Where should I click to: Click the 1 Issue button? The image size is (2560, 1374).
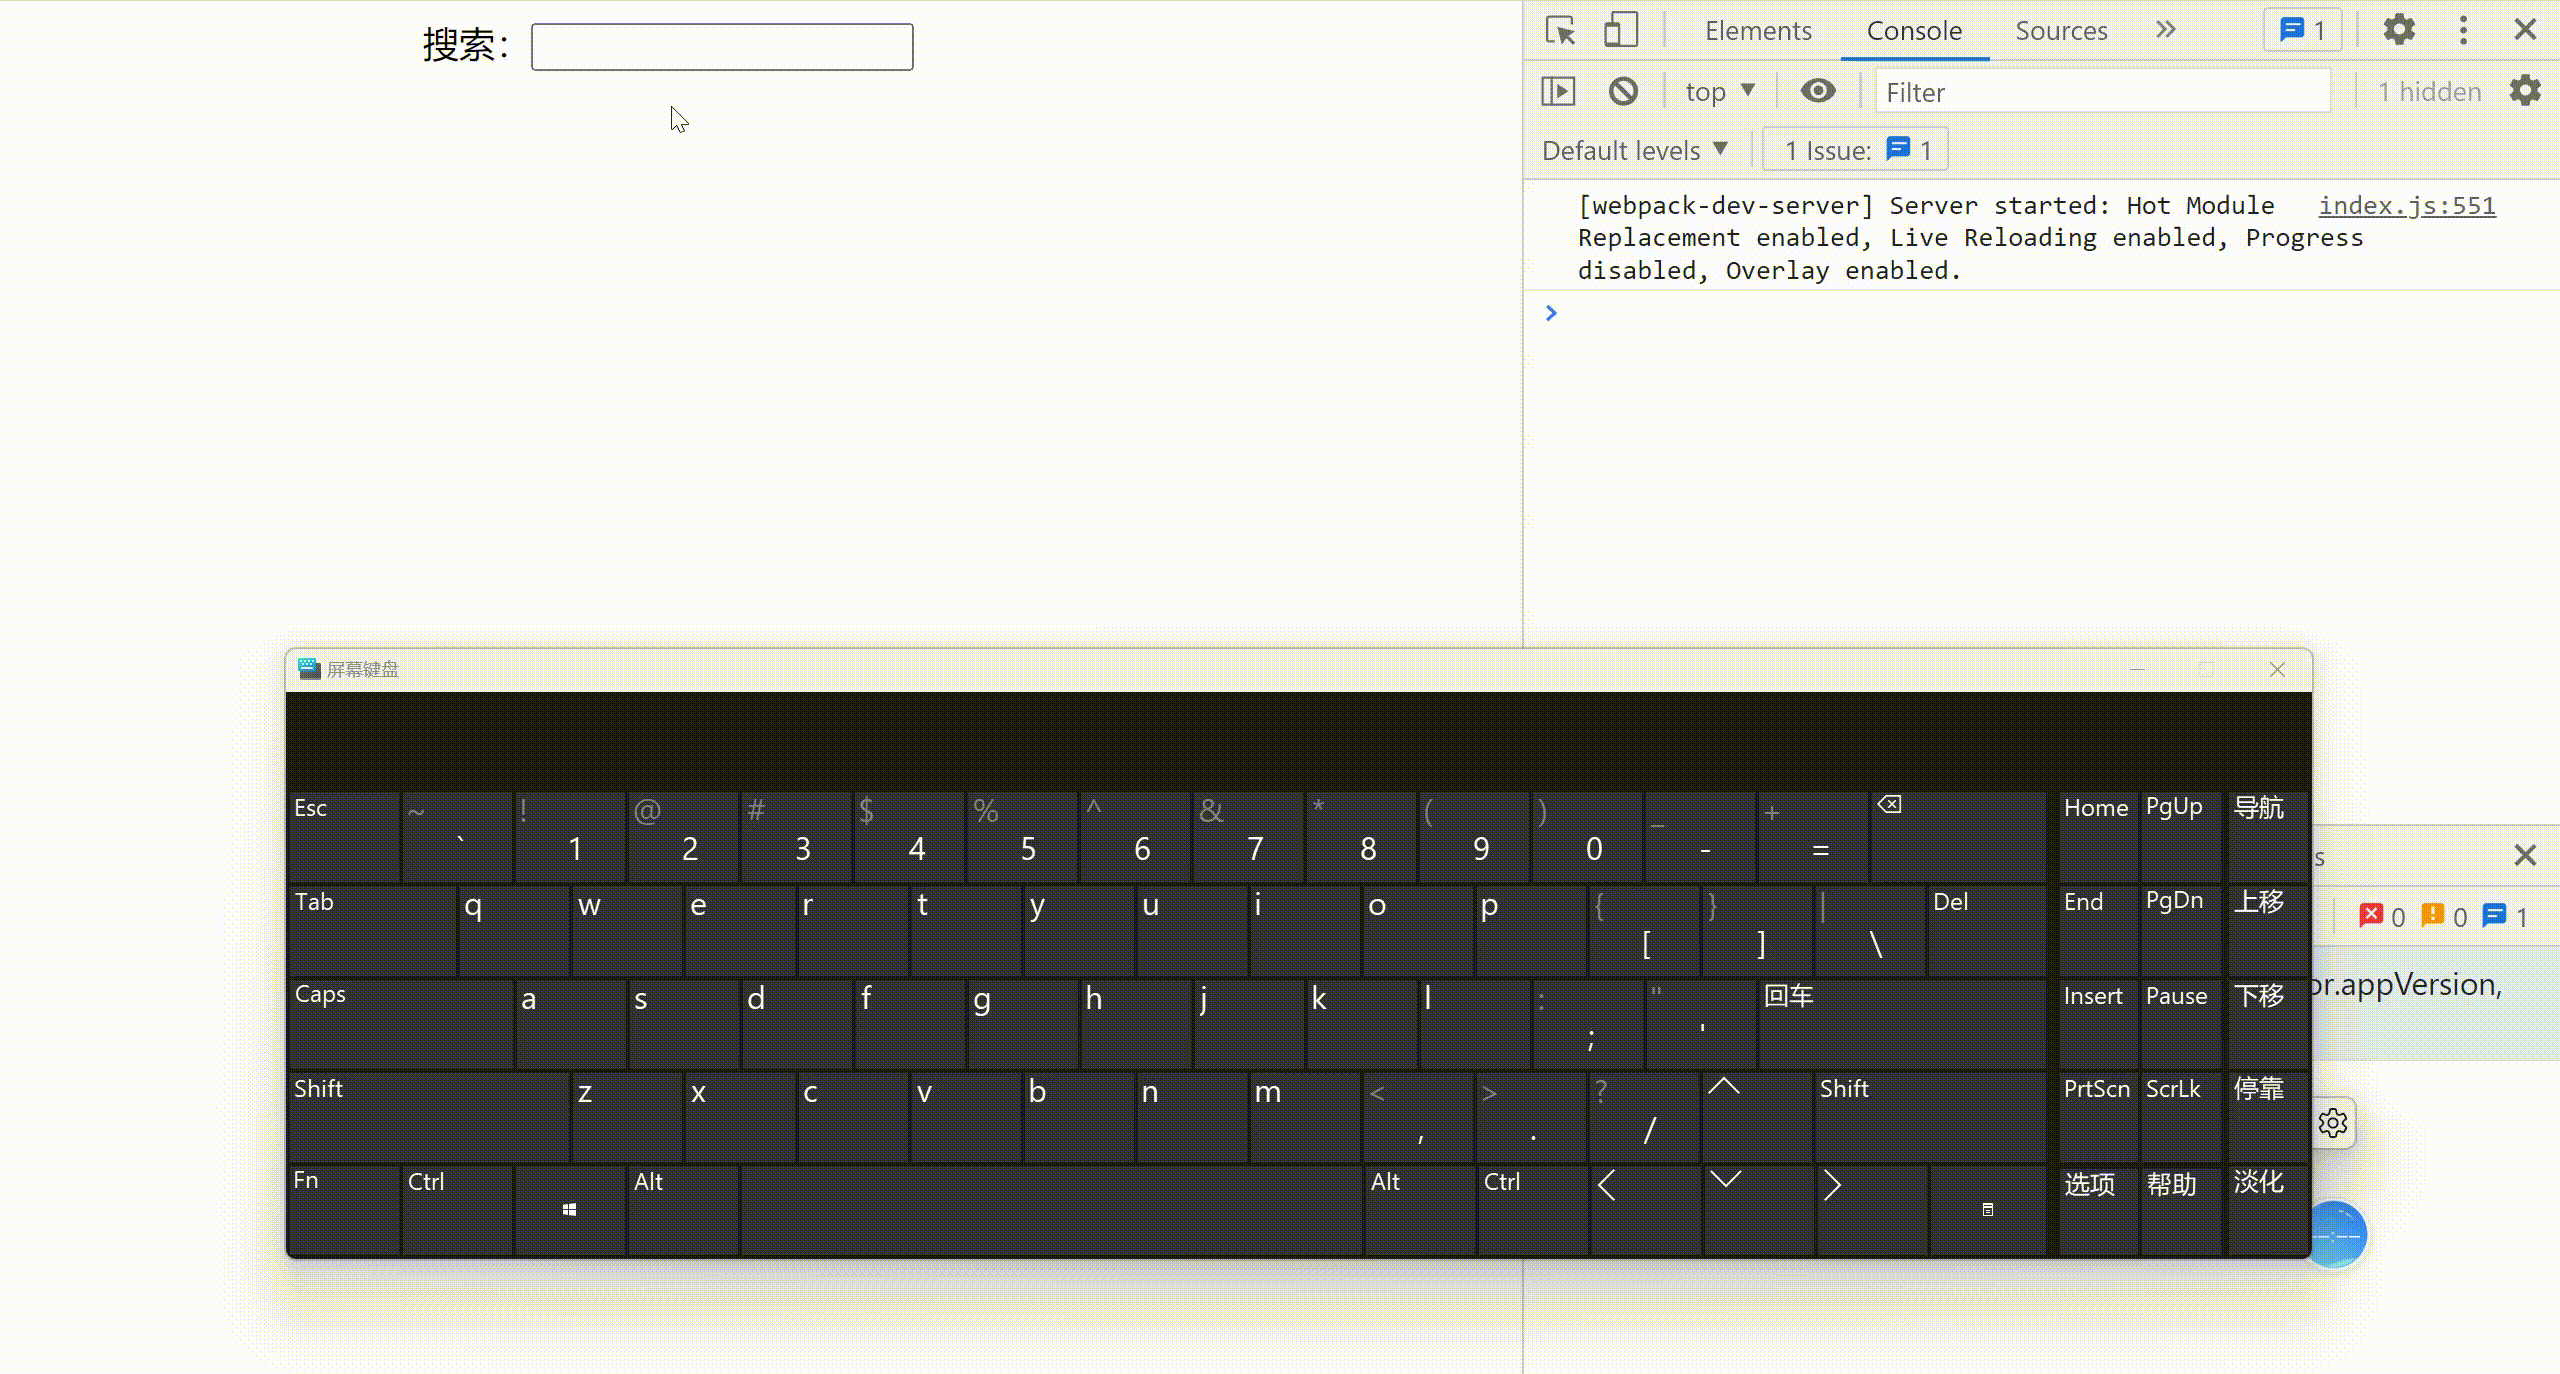tap(1855, 150)
